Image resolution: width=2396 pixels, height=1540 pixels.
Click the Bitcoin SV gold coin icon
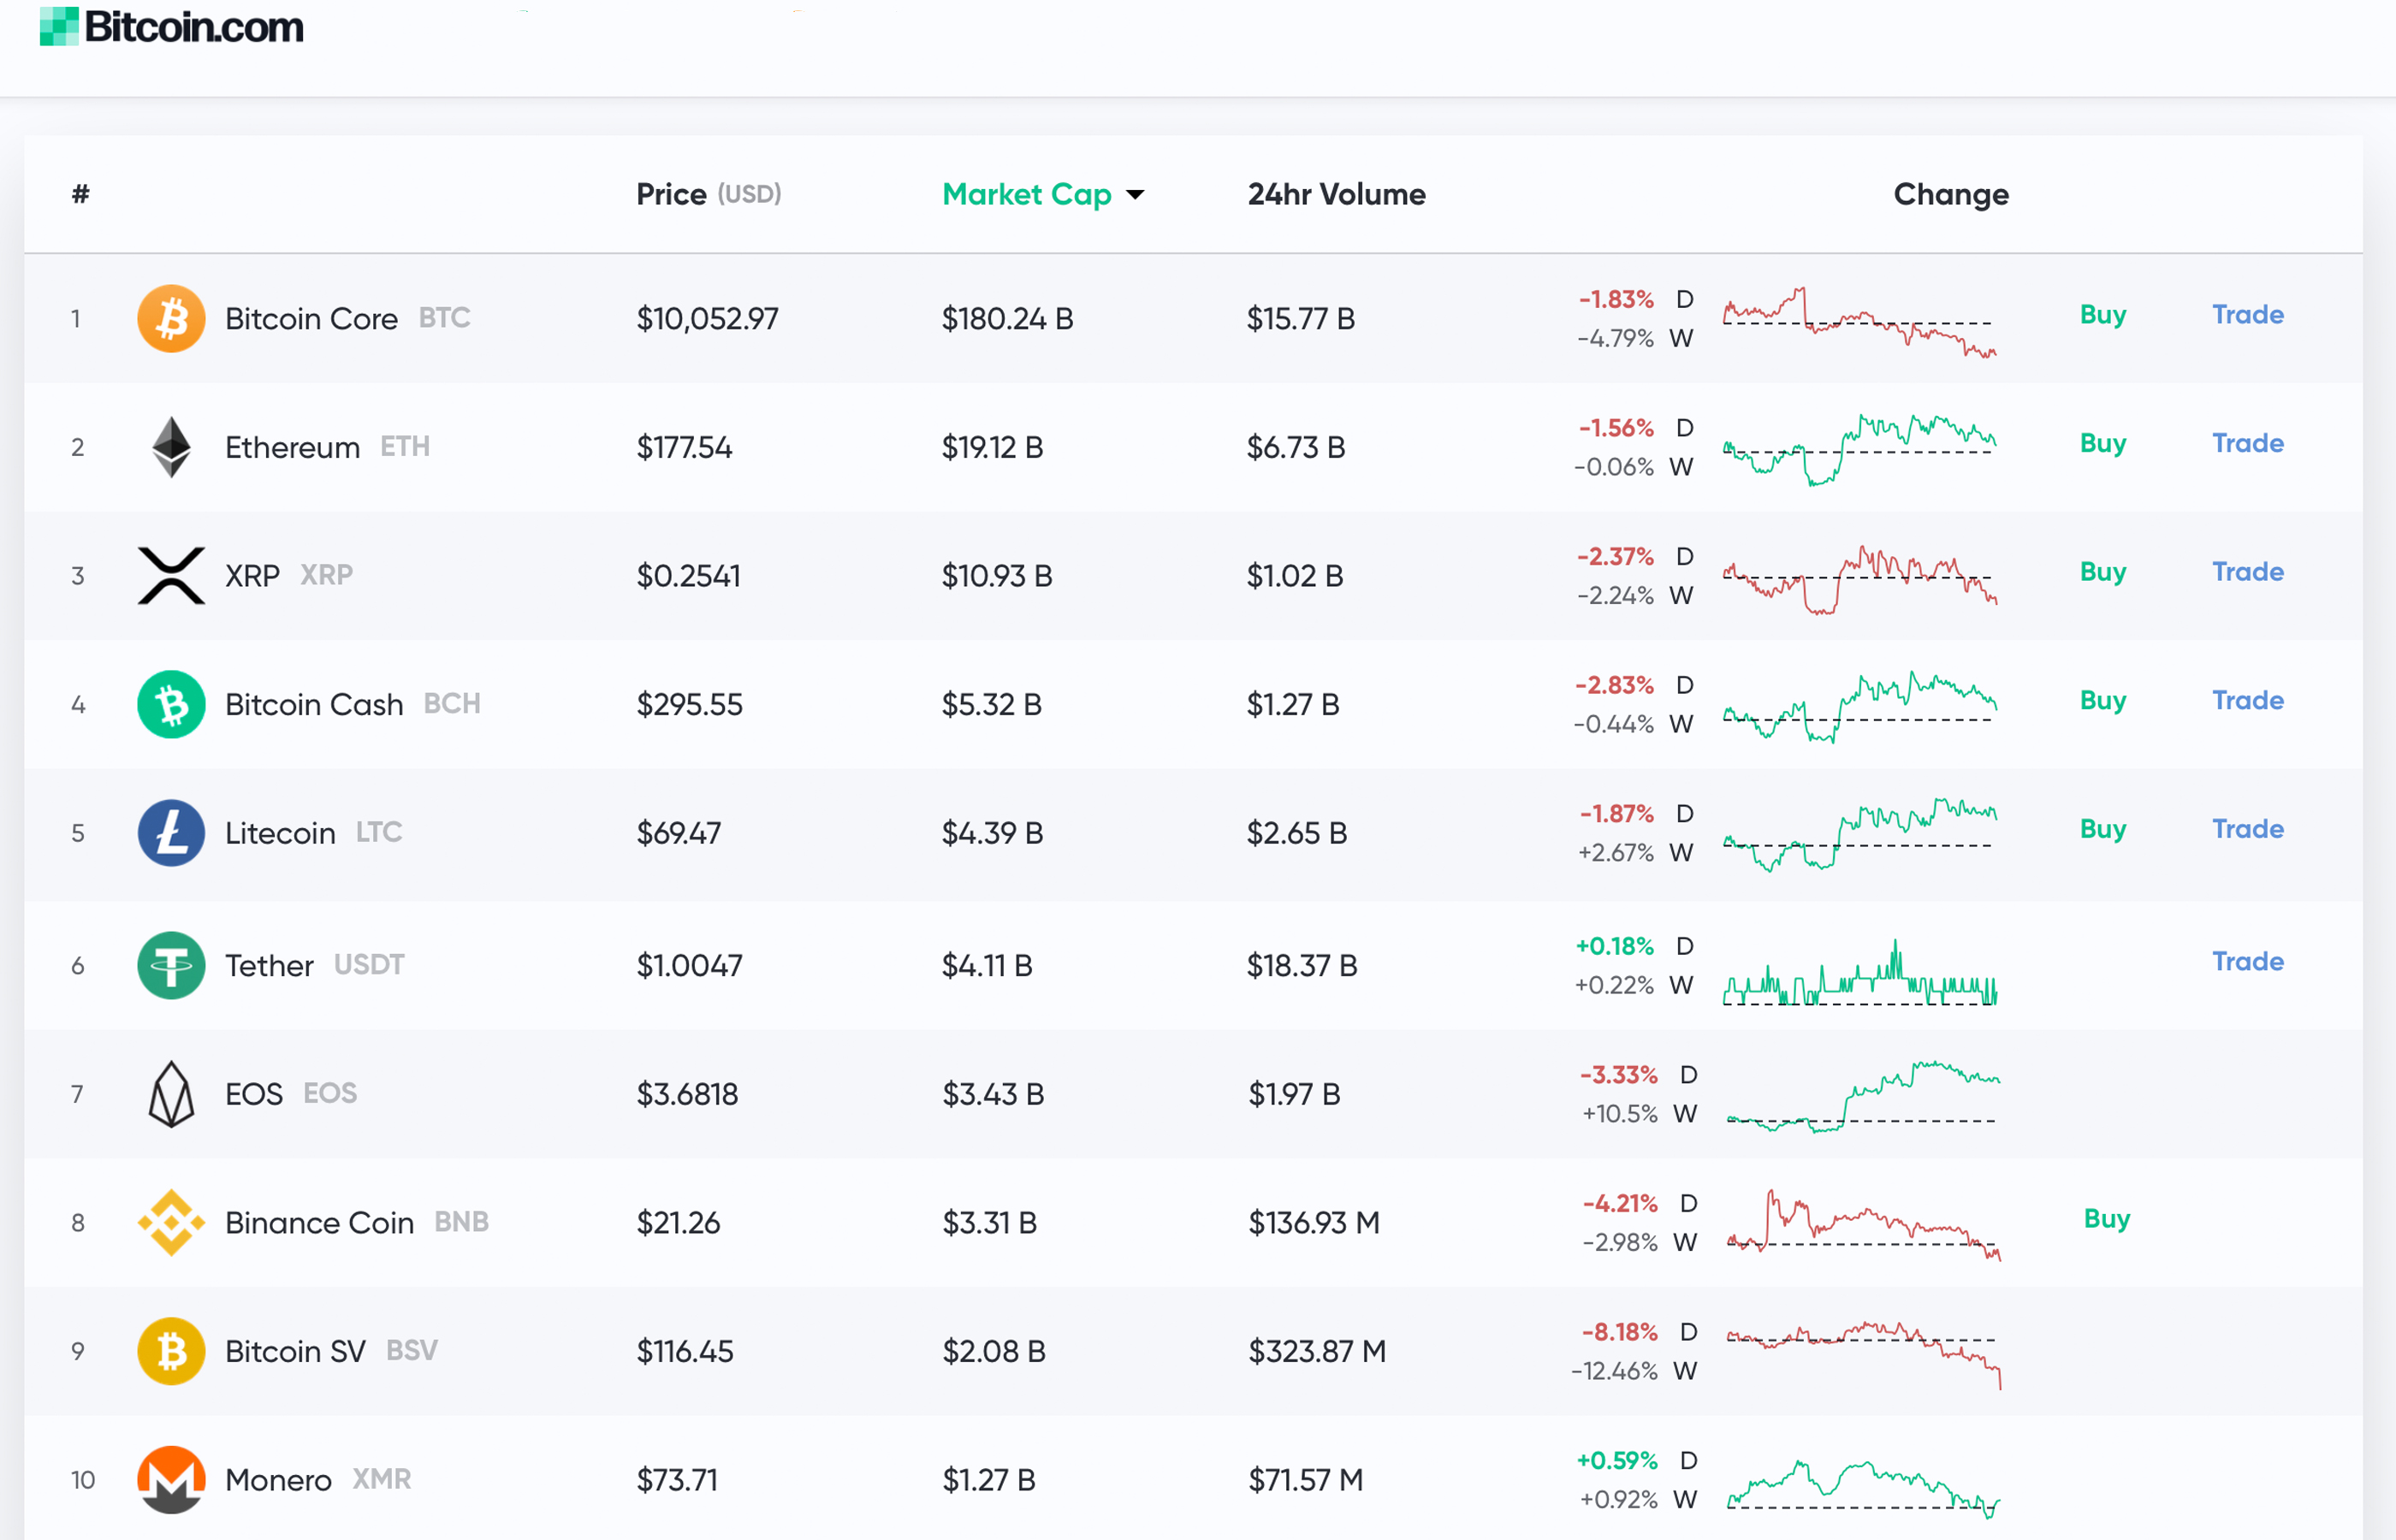pos(171,1351)
